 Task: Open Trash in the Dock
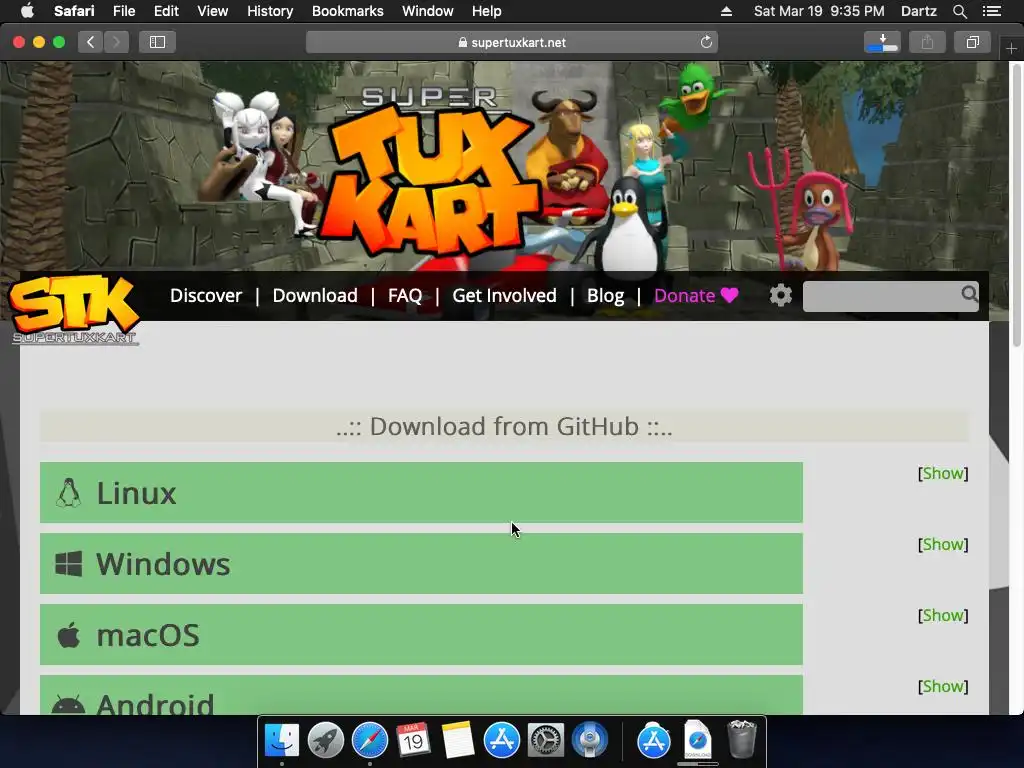pos(742,739)
